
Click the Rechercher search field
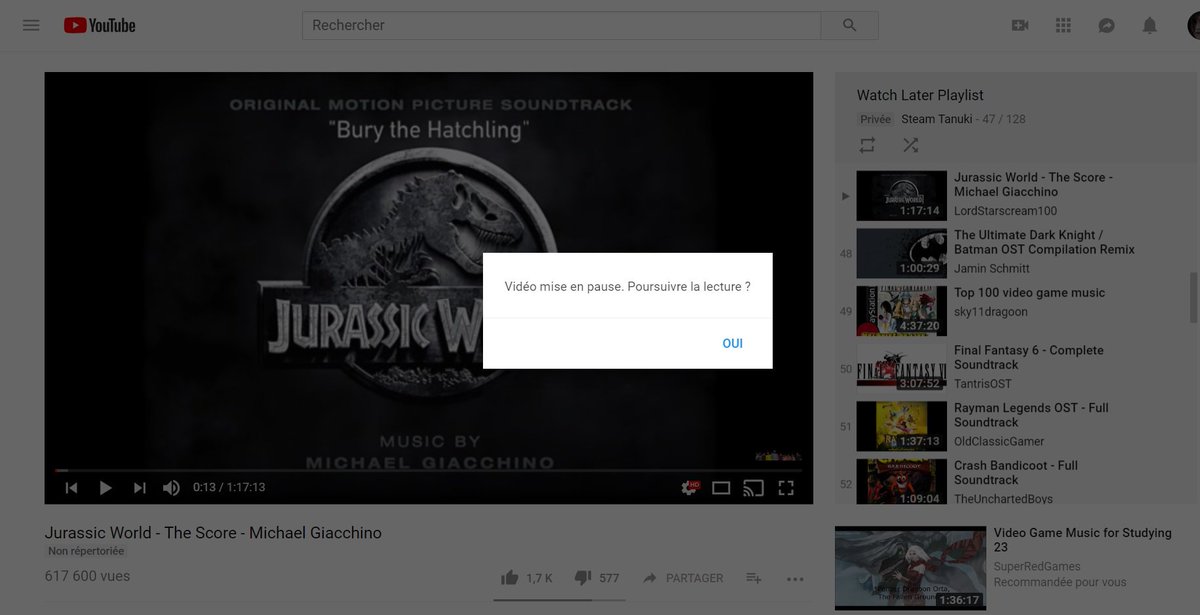point(562,25)
